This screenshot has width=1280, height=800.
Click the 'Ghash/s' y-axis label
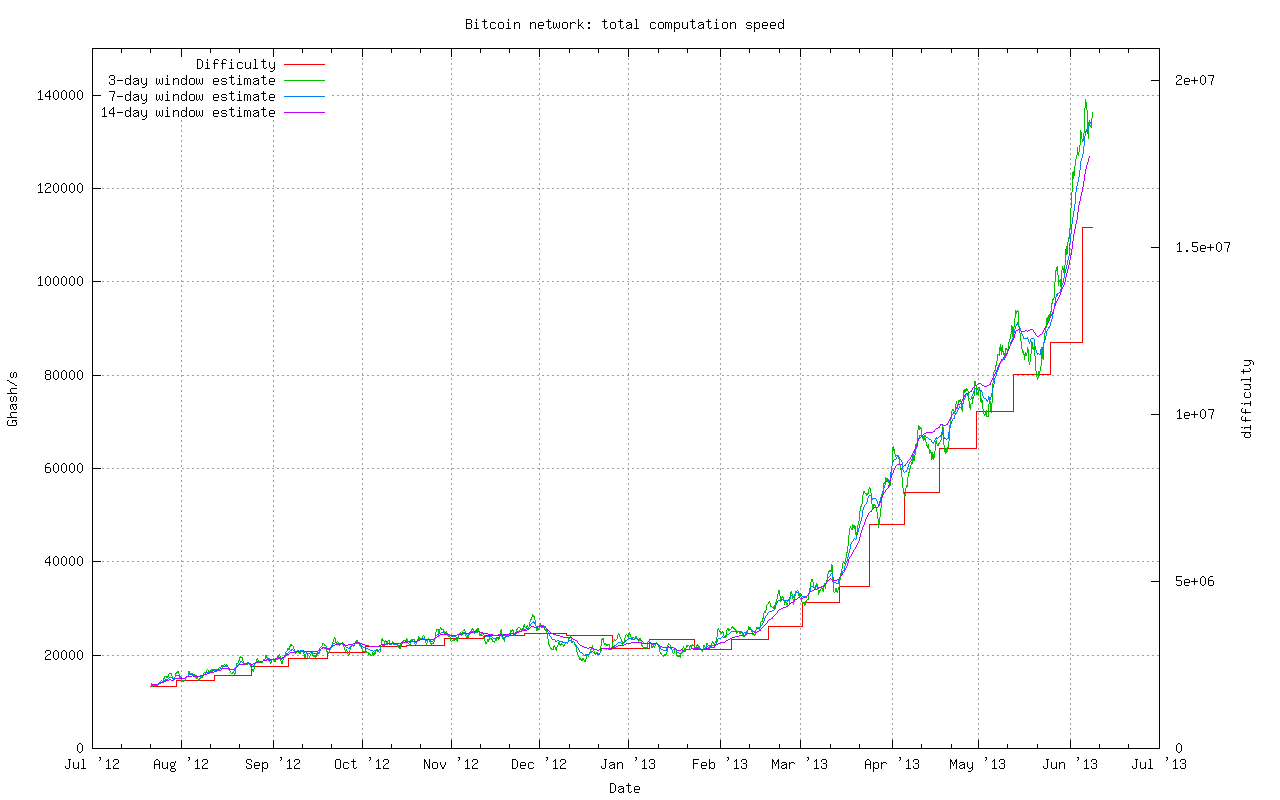pos(13,398)
